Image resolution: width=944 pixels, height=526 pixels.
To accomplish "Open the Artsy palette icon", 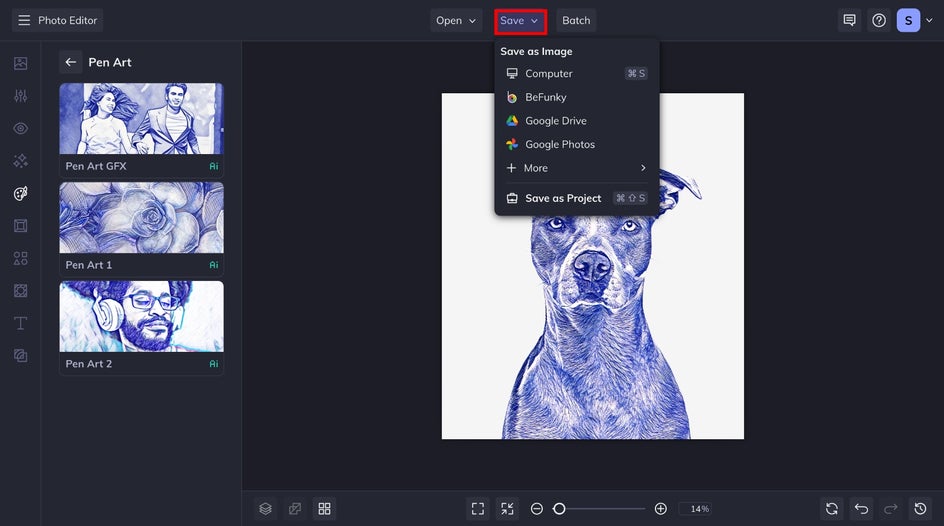I will [x=20, y=193].
